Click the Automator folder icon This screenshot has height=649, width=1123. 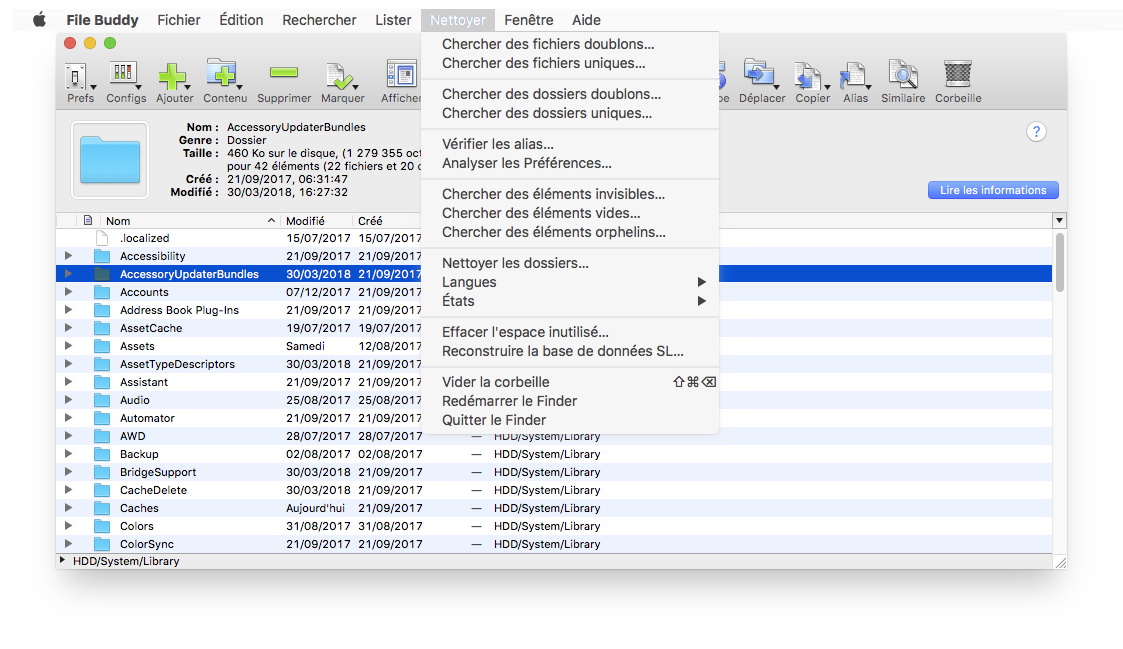tap(102, 418)
